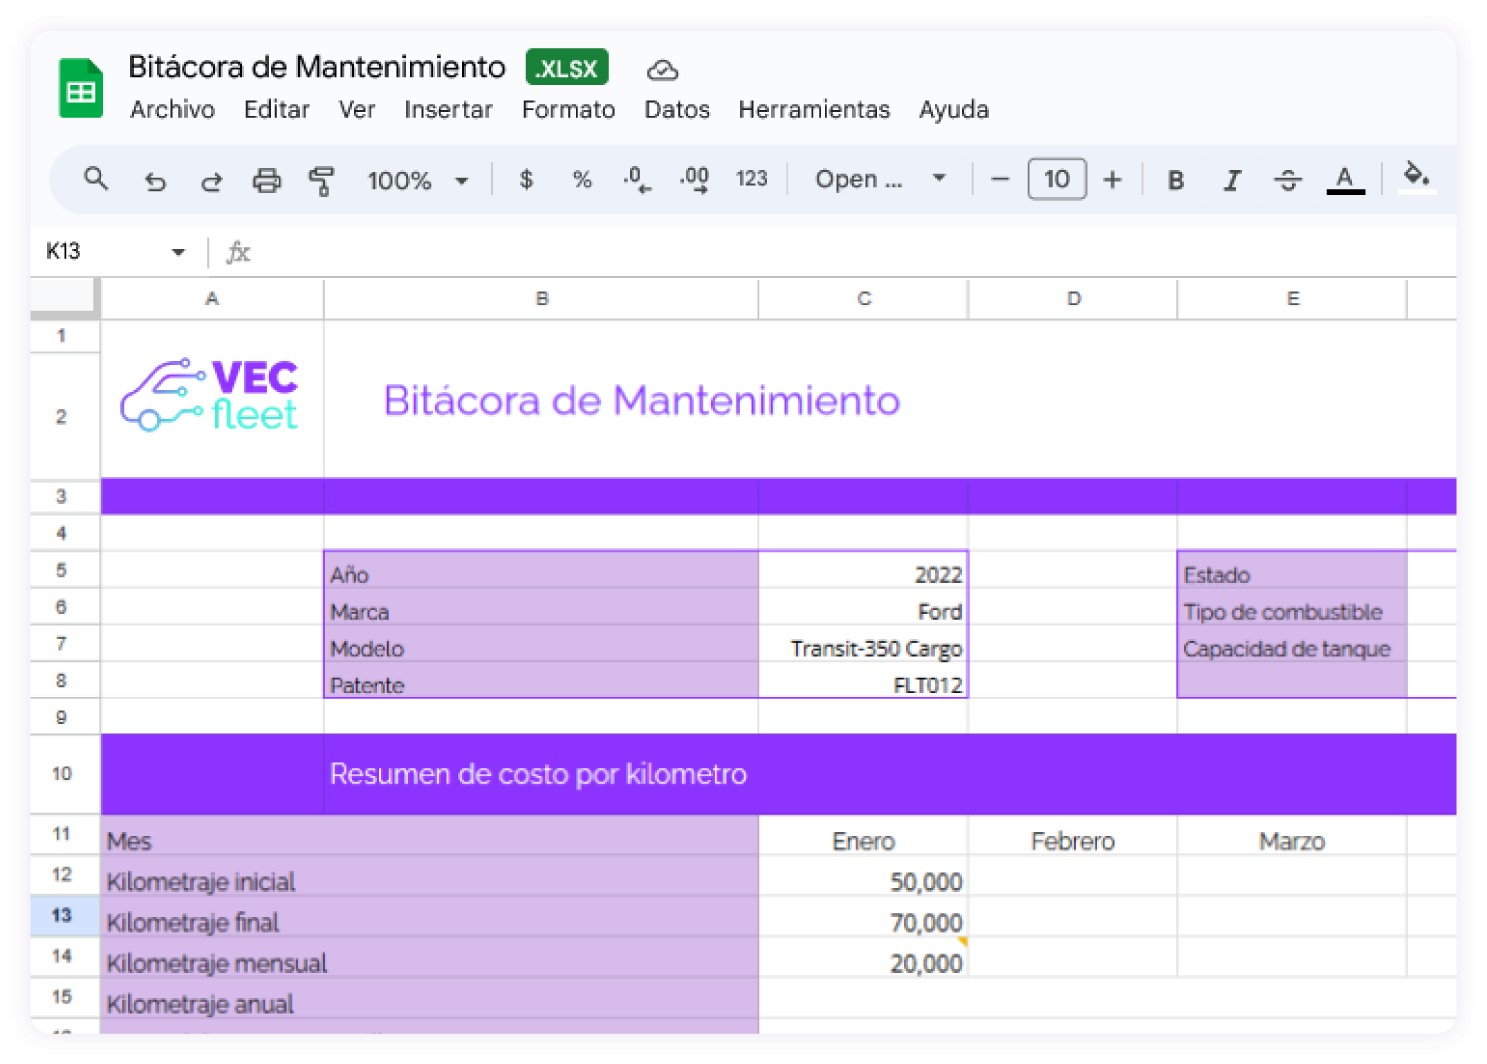The image size is (1487, 1064).
Task: Click the .XLSX file badge
Action: (x=567, y=68)
